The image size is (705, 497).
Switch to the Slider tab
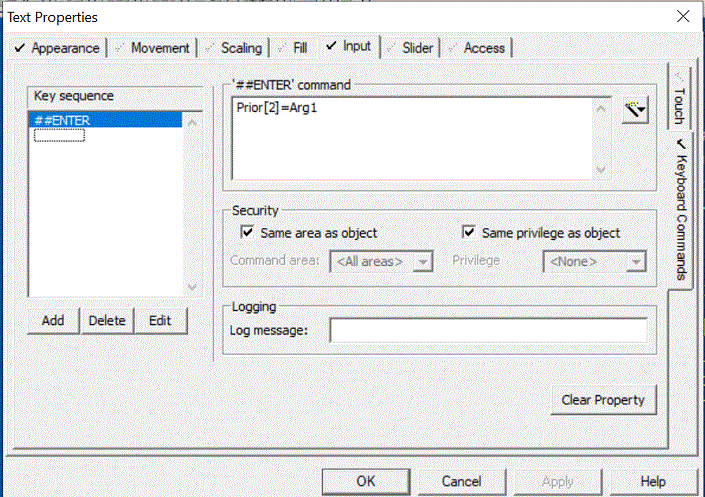tap(410, 48)
